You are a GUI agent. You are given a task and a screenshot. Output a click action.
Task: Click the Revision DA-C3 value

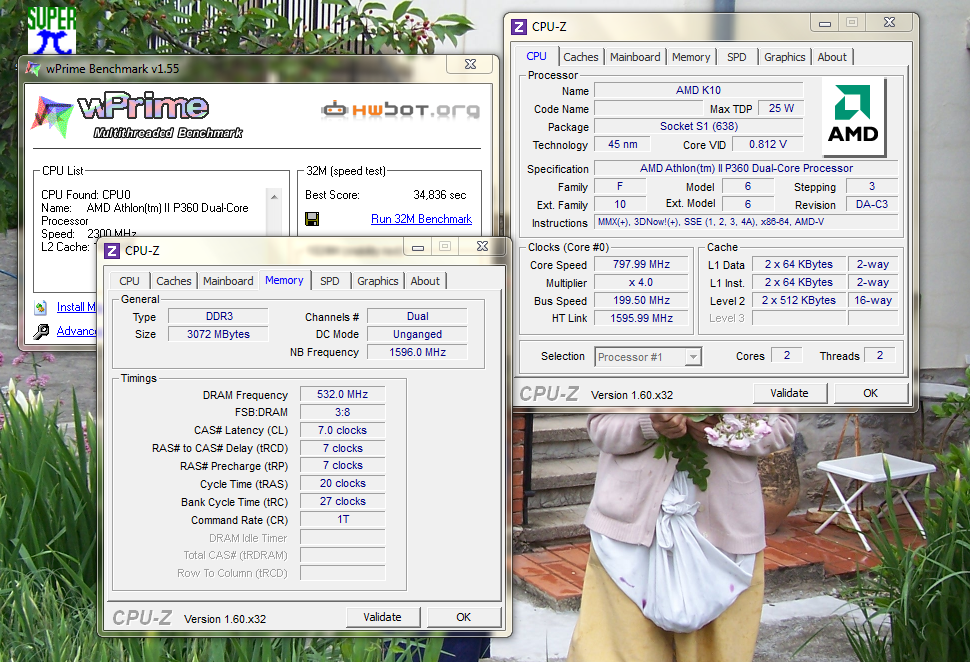point(872,204)
